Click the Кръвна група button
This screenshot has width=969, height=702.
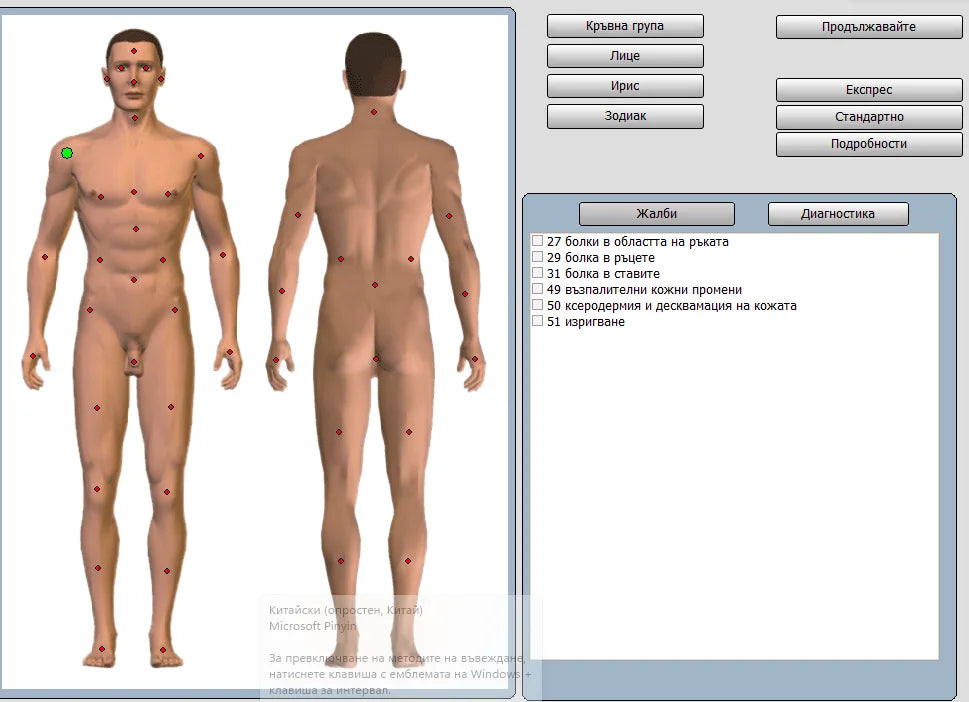point(625,26)
